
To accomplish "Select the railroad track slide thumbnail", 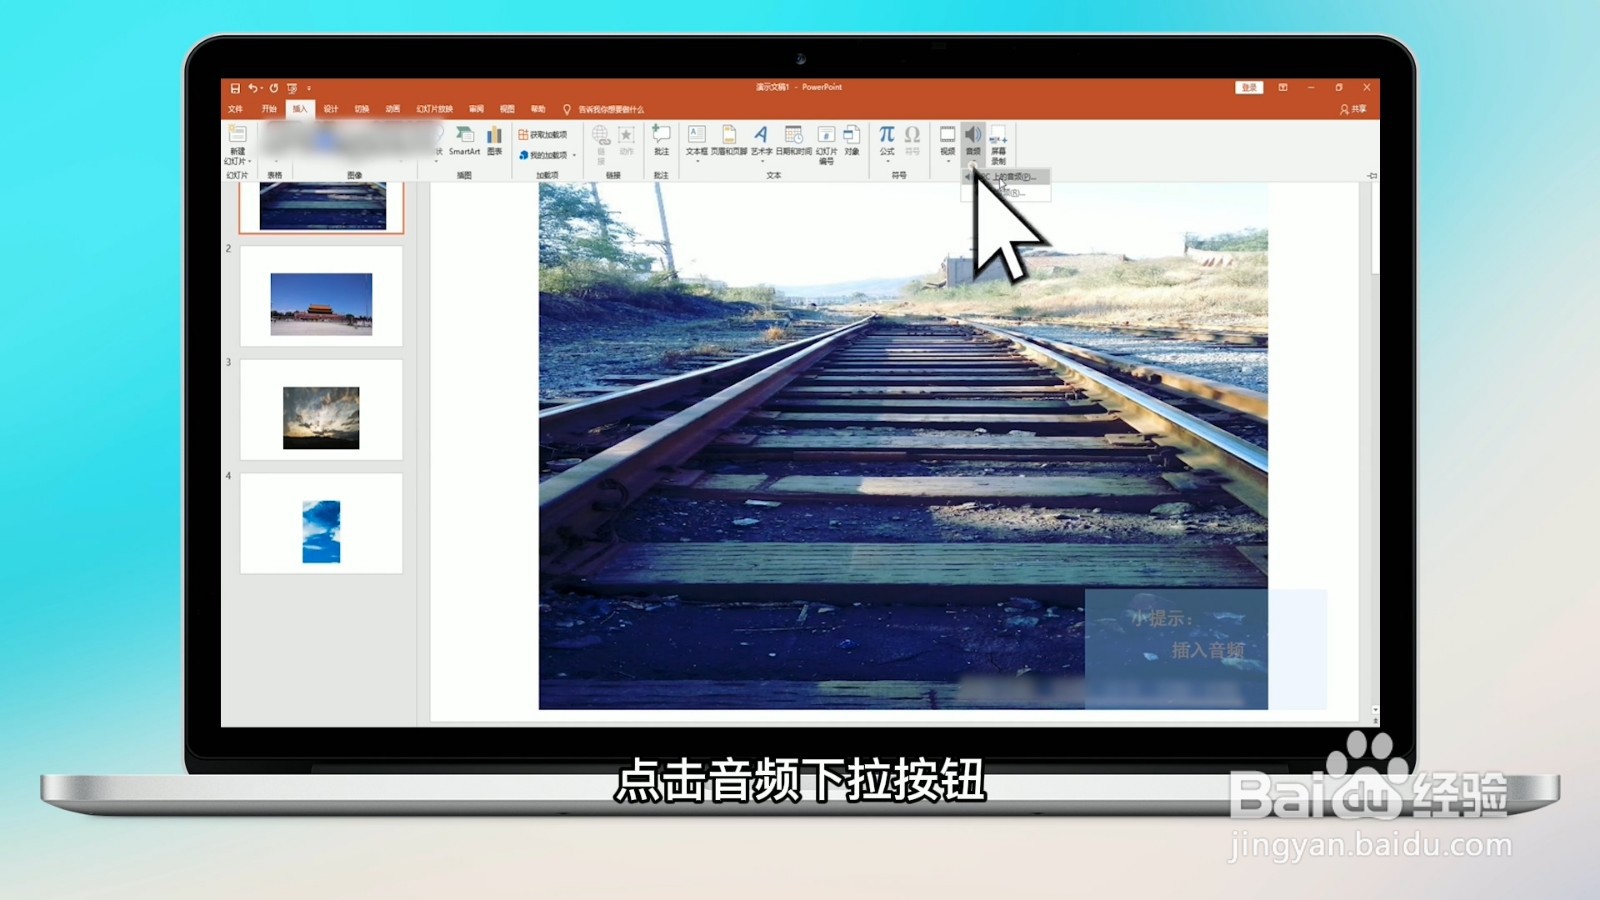I will click(x=321, y=207).
